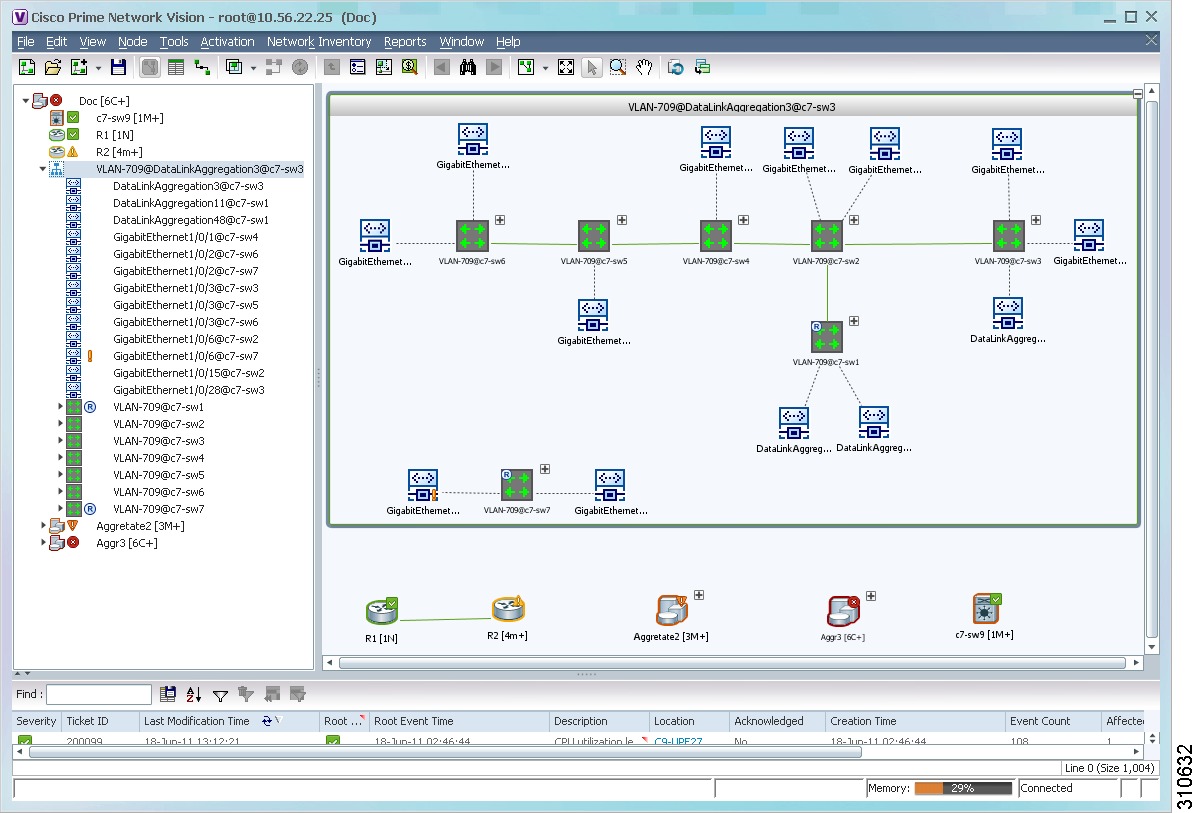This screenshot has width=1195, height=813.
Task: Open the Network Inventory menu
Action: click(x=319, y=42)
